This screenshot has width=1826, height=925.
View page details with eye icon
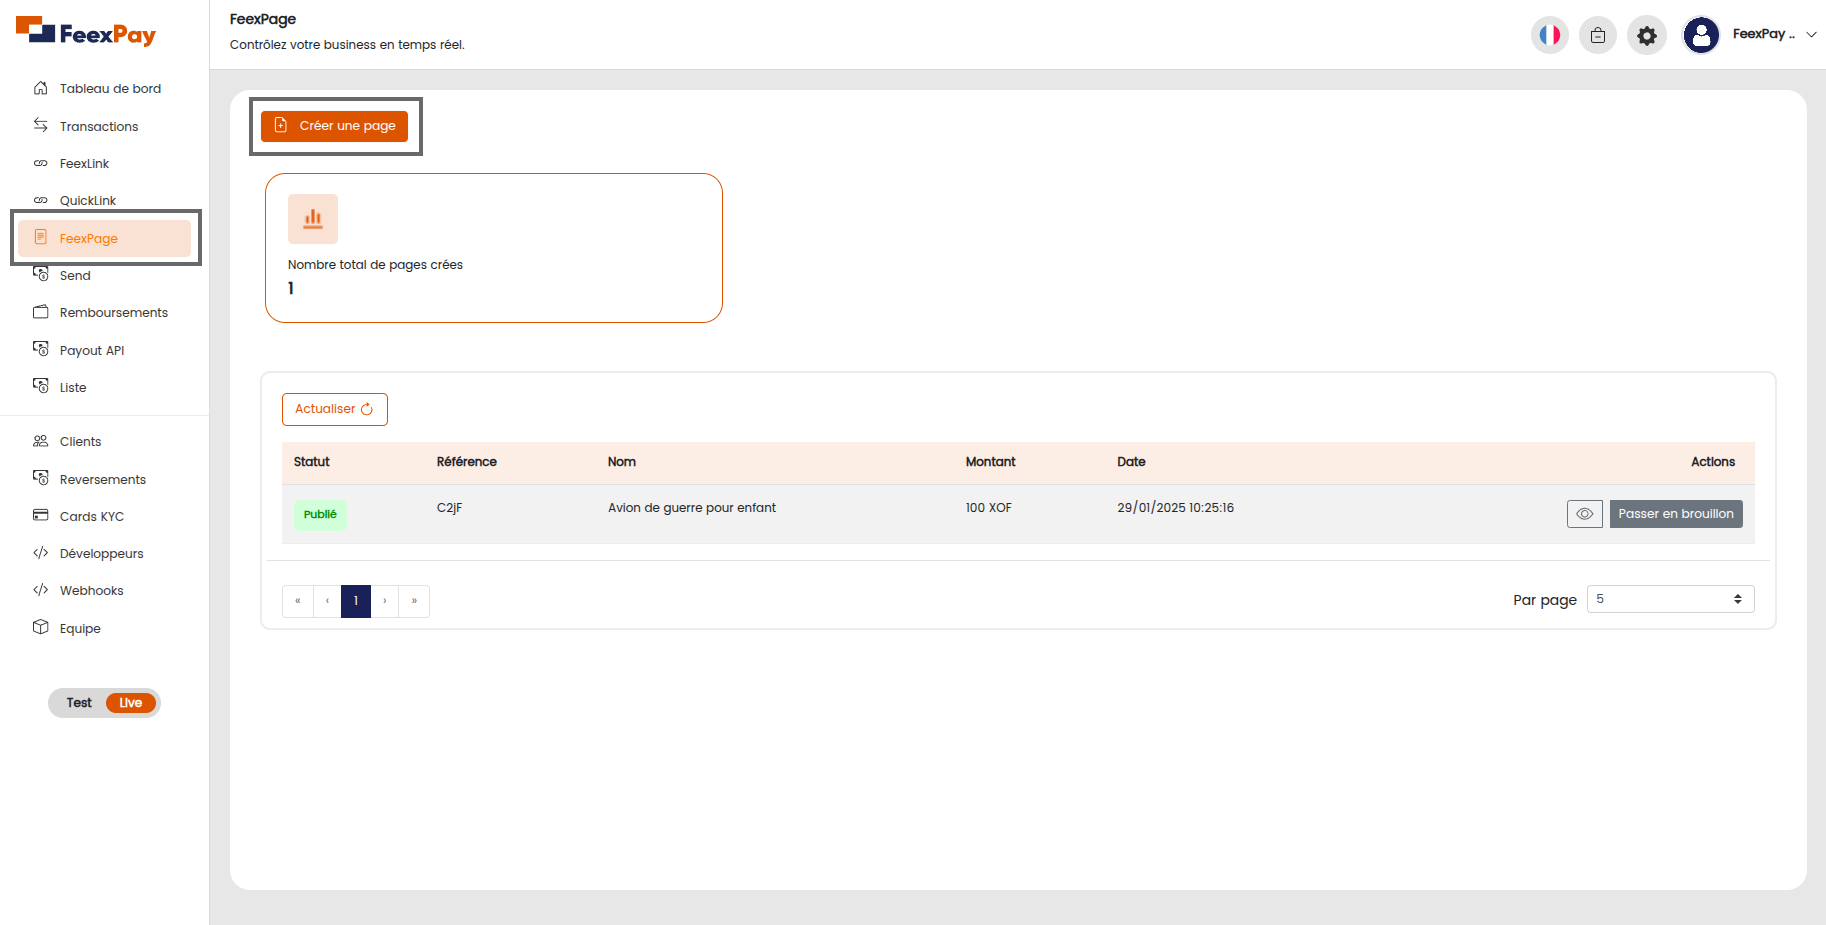pyautogui.click(x=1585, y=514)
